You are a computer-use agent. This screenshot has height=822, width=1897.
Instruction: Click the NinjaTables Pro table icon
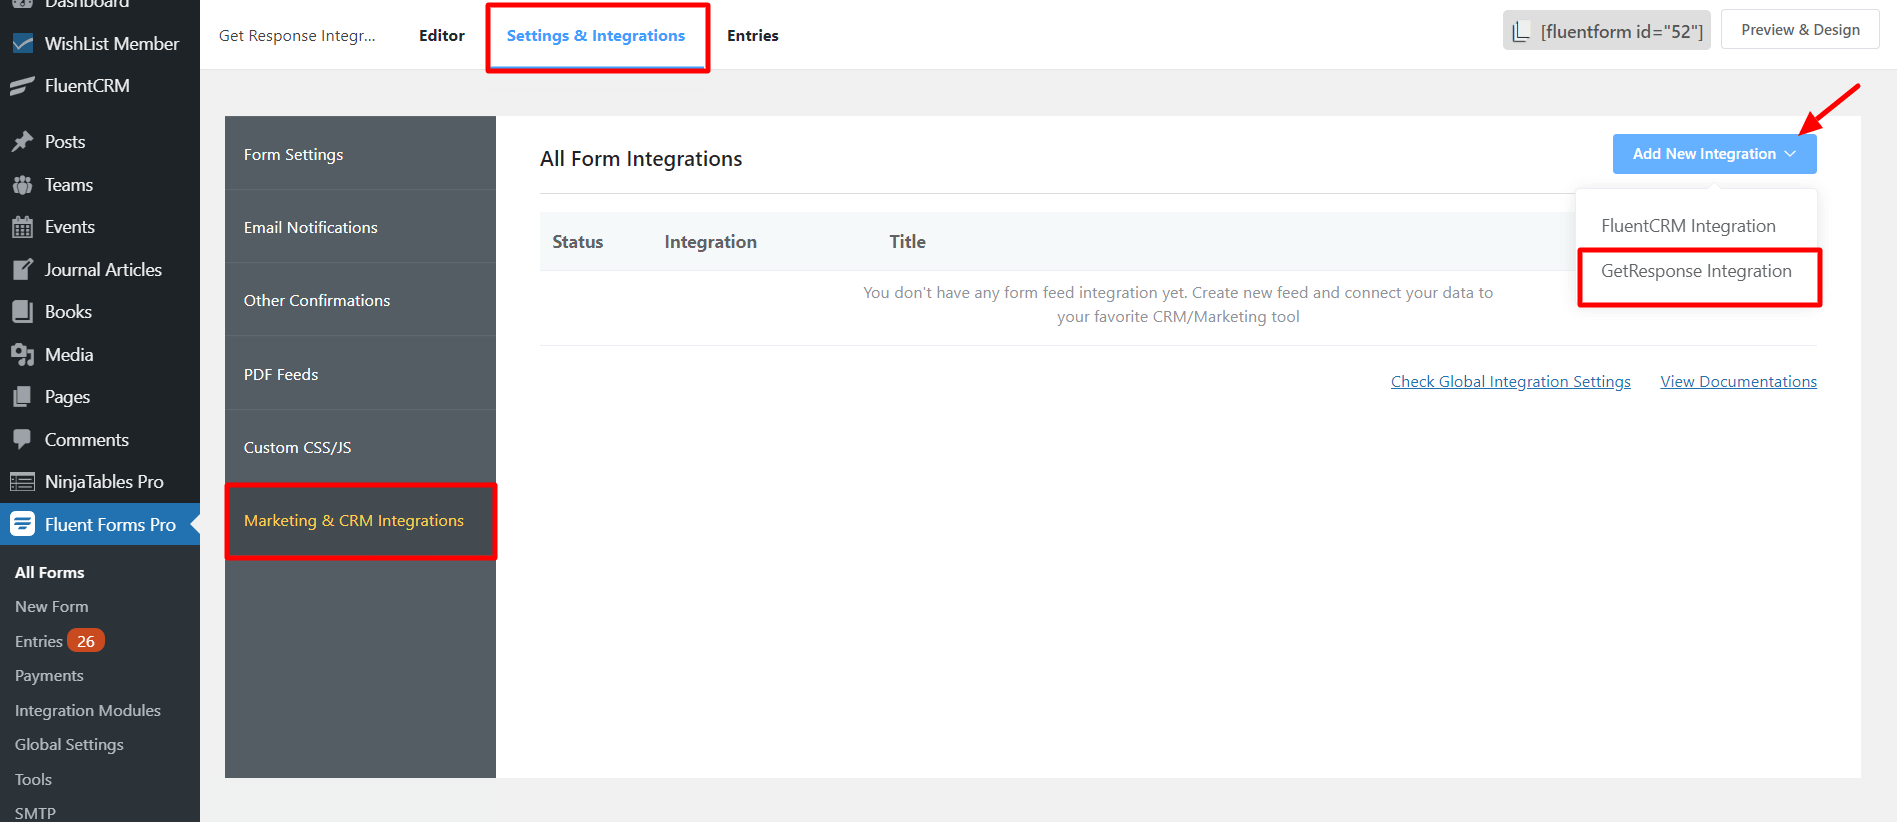[22, 482]
